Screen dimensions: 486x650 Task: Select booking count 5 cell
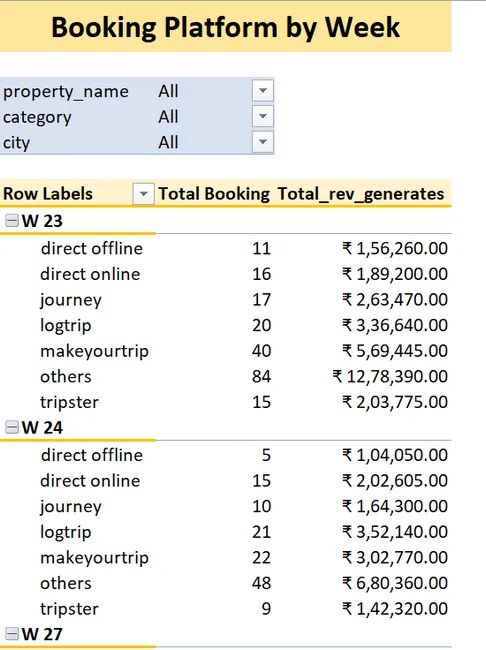[x=266, y=455]
